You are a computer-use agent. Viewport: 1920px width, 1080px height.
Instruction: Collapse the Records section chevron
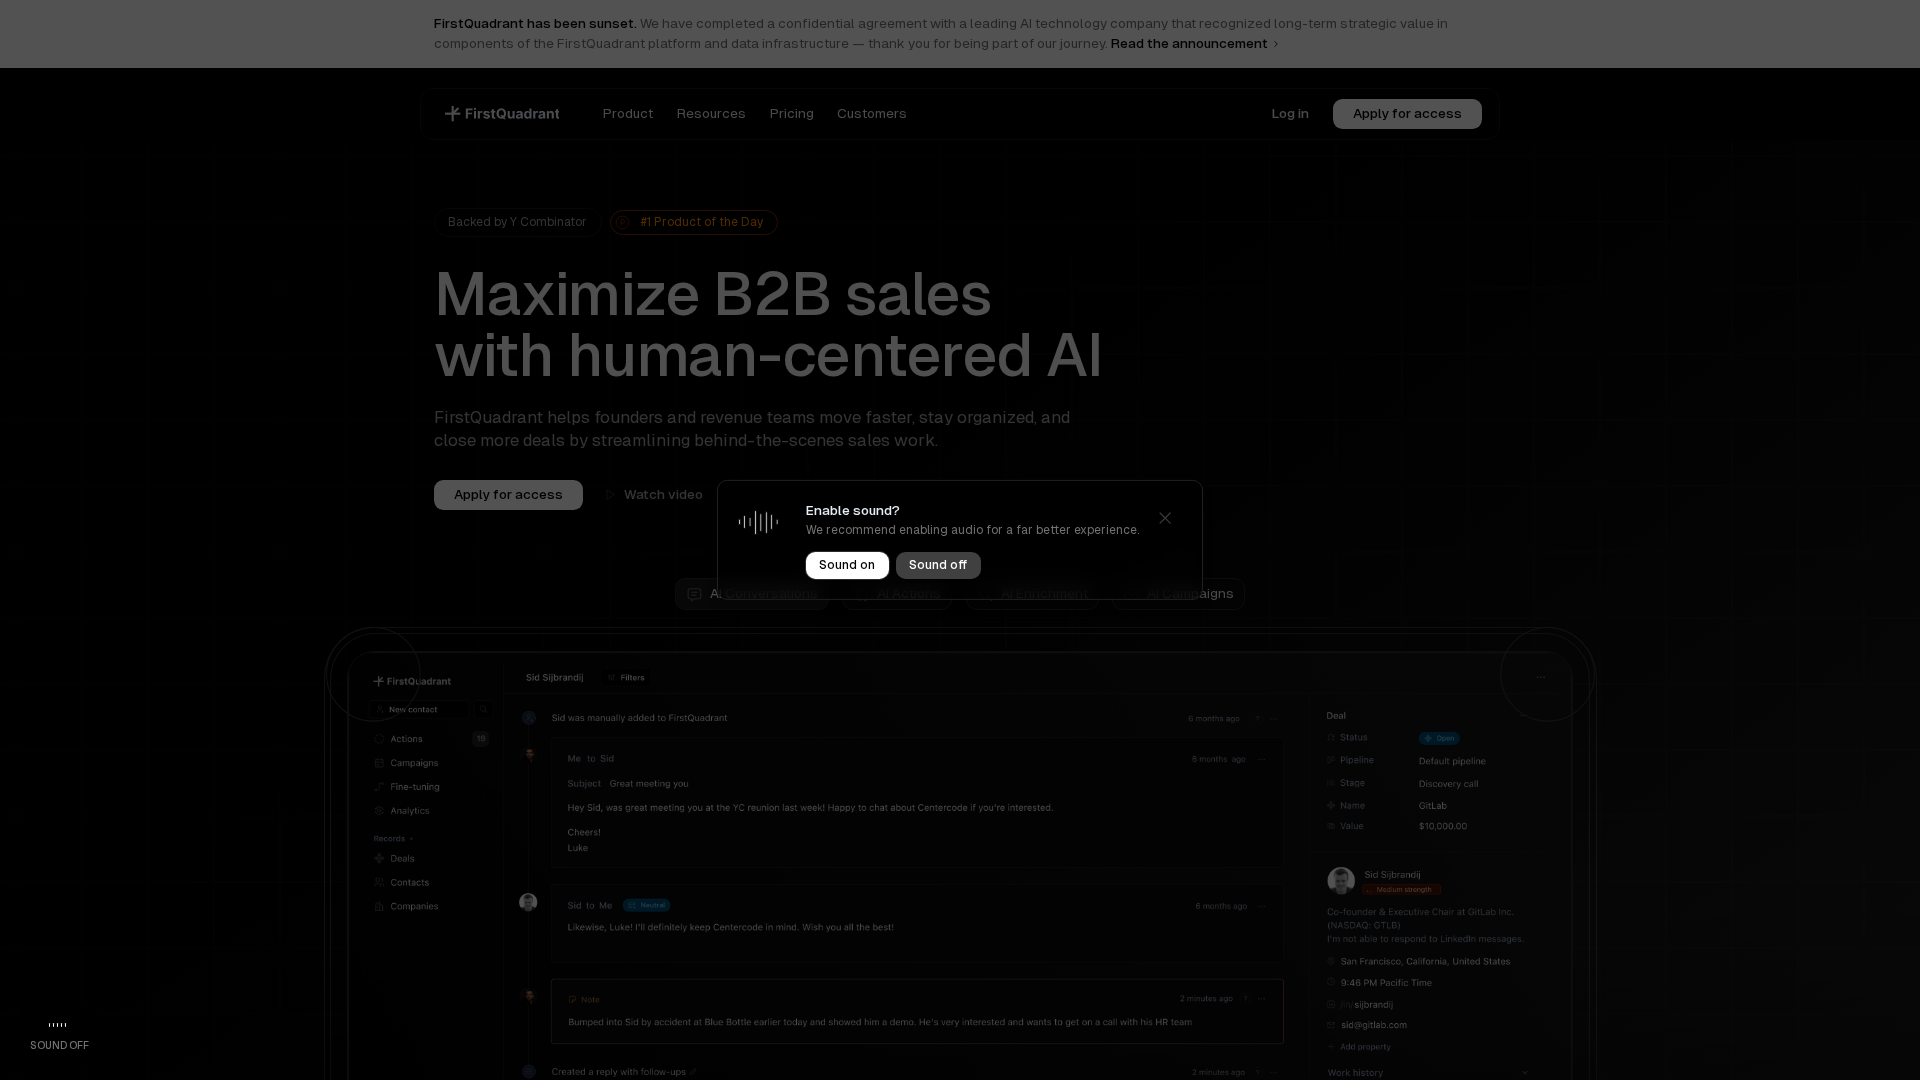413,838
